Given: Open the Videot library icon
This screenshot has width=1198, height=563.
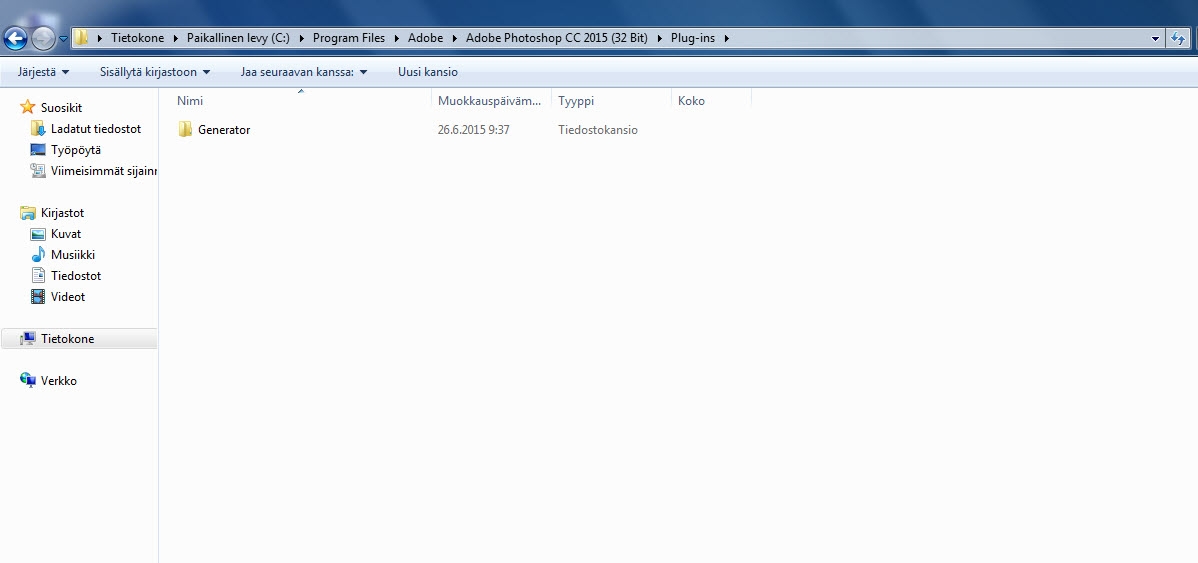Looking at the screenshot, I should [x=38, y=297].
